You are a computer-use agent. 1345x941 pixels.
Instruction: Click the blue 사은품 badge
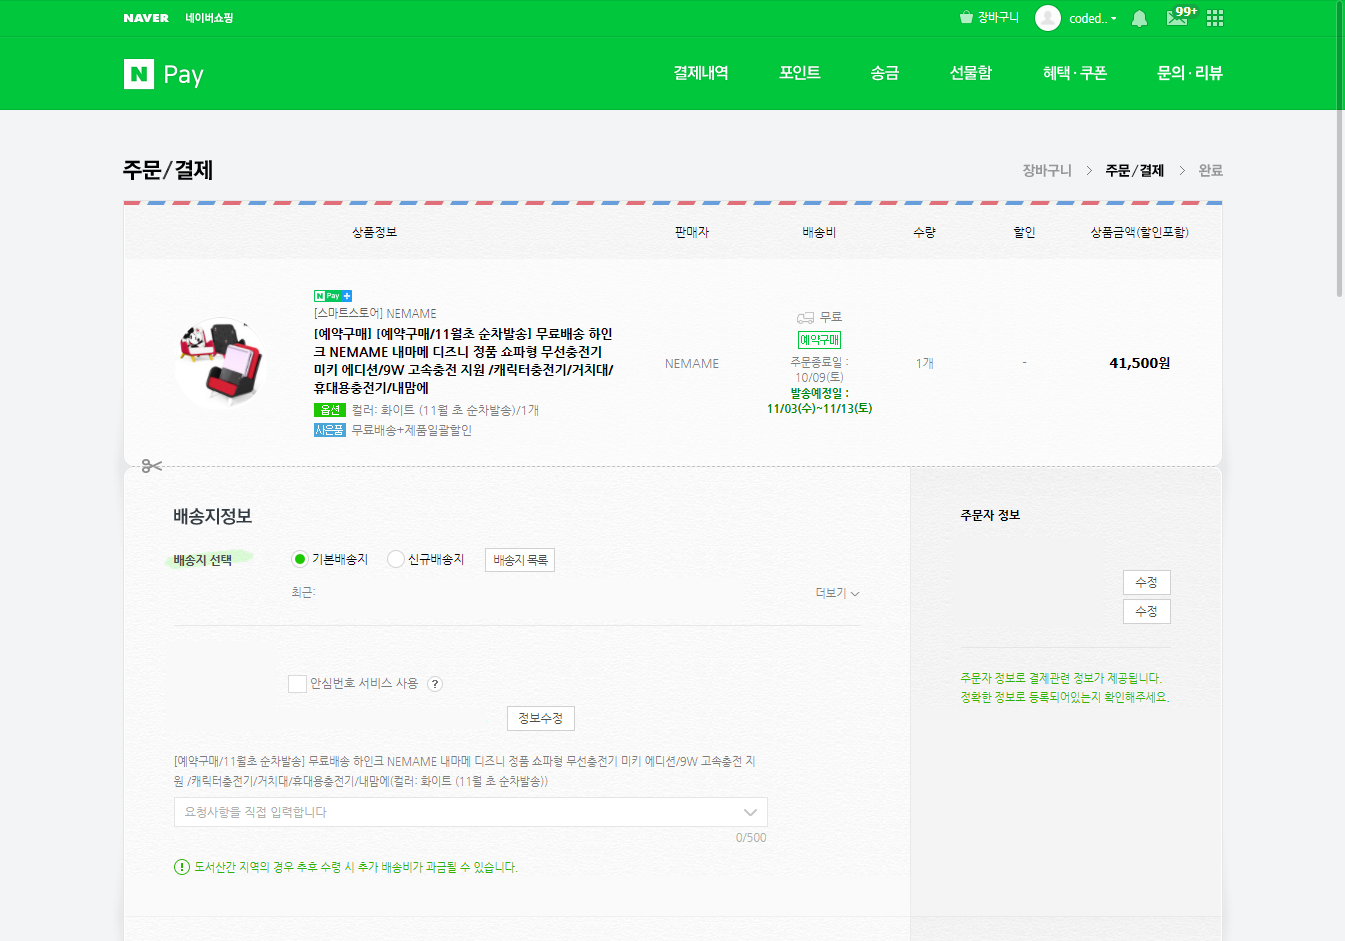[330, 430]
